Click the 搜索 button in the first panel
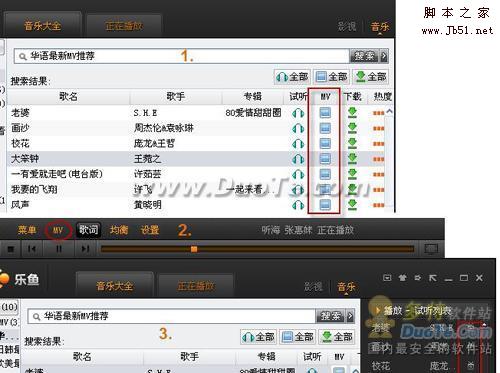 [x=365, y=56]
